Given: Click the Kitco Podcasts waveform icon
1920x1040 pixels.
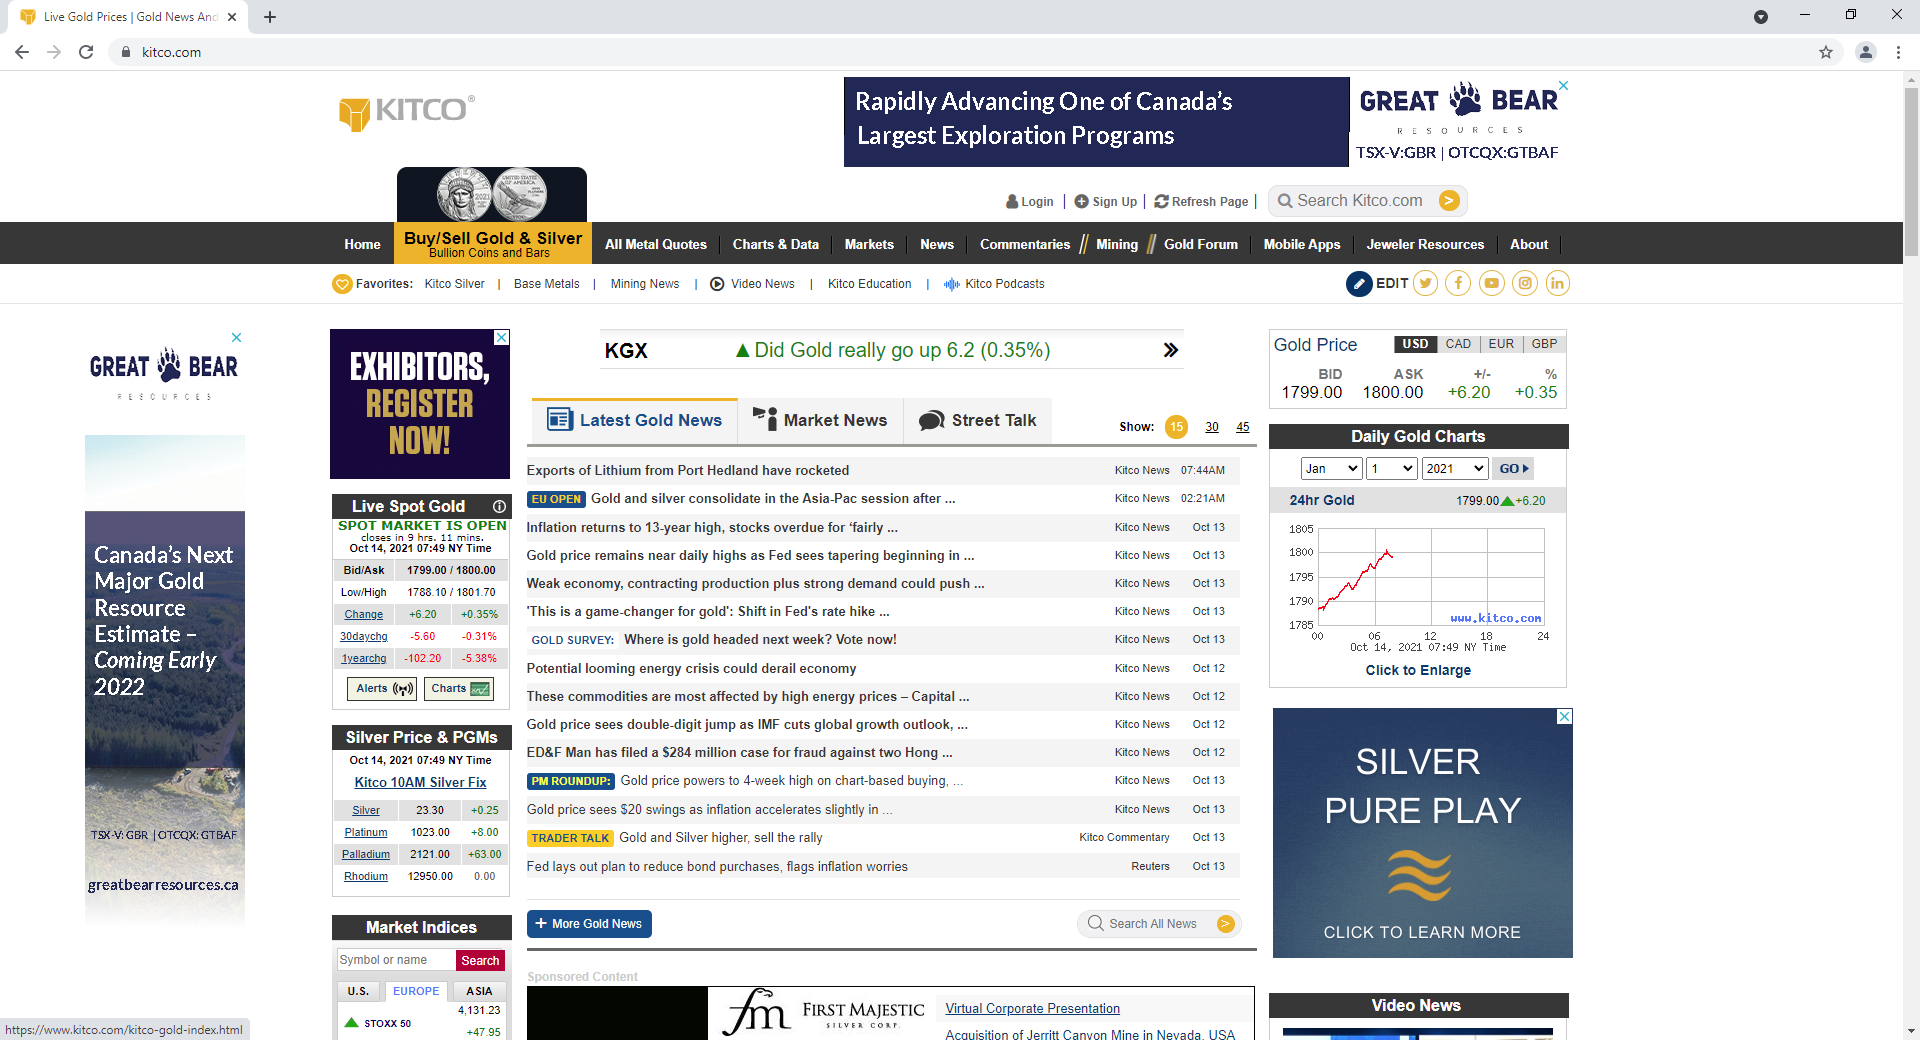Looking at the screenshot, I should pyautogui.click(x=952, y=284).
